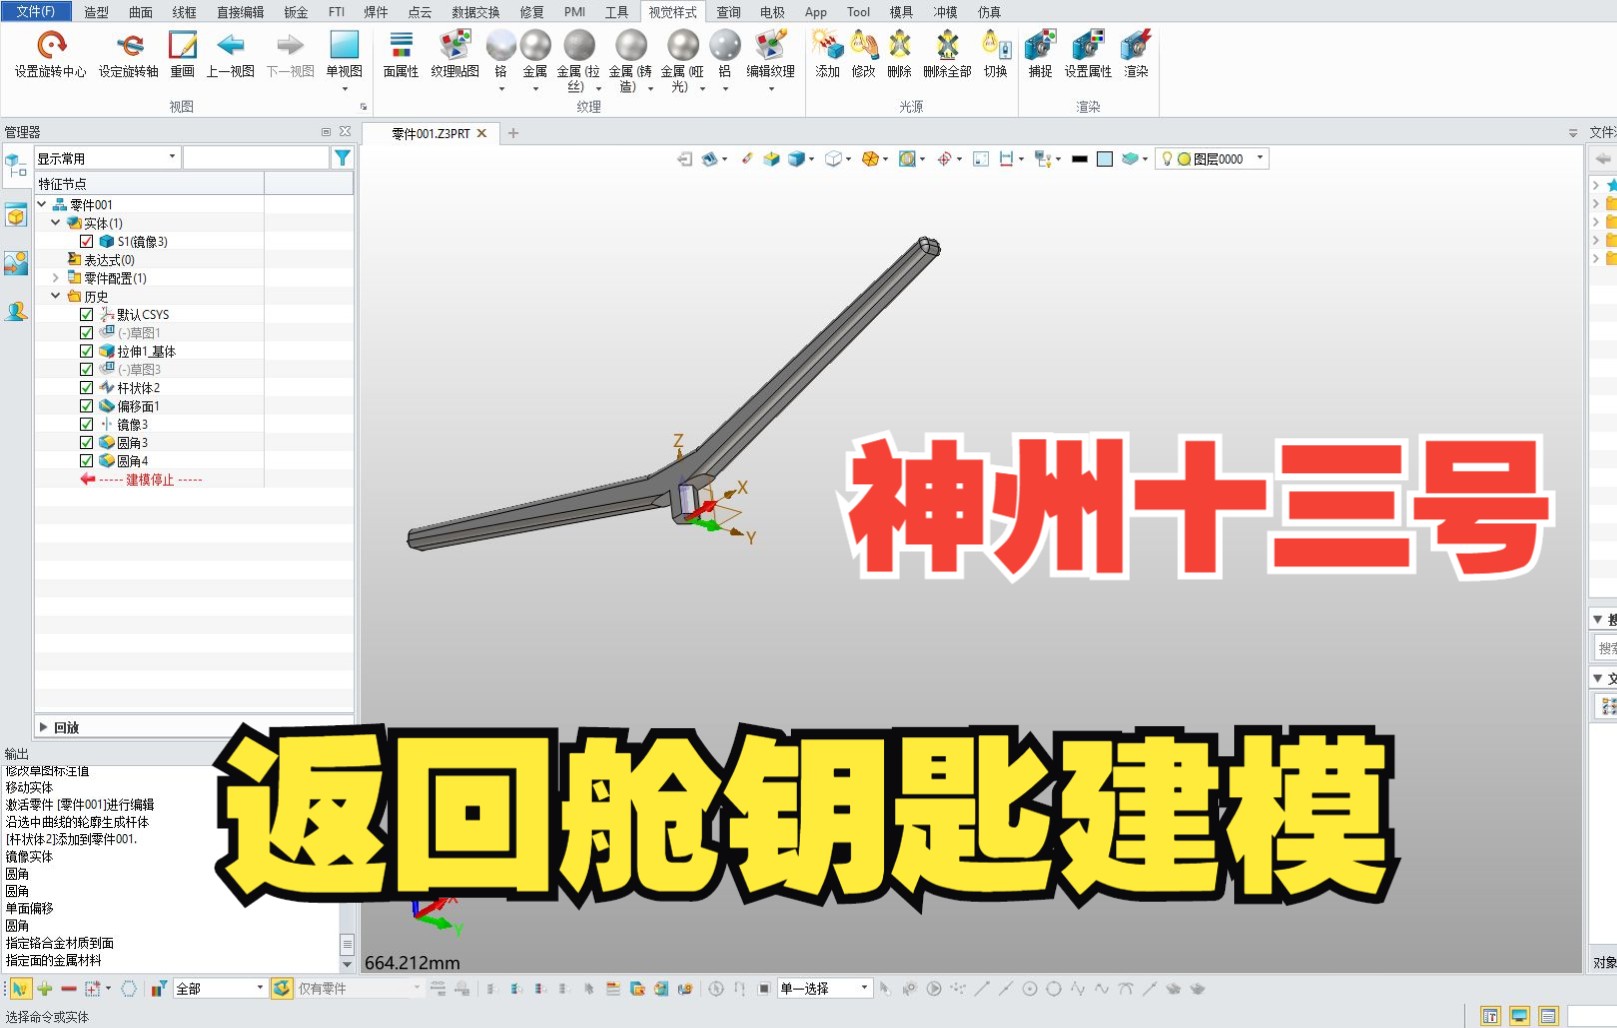Apply the 铝 aluminum texture
This screenshot has width=1617, height=1028.
point(723,48)
